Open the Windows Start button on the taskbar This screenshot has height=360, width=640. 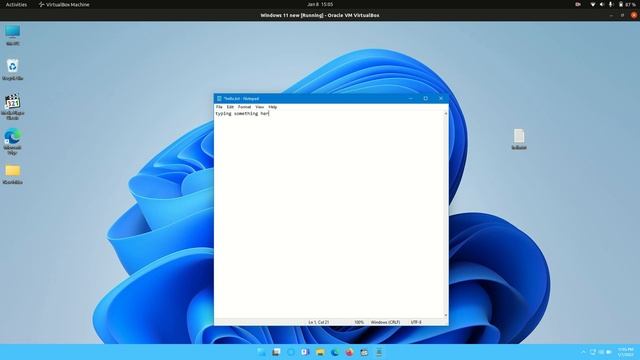(x=261, y=352)
